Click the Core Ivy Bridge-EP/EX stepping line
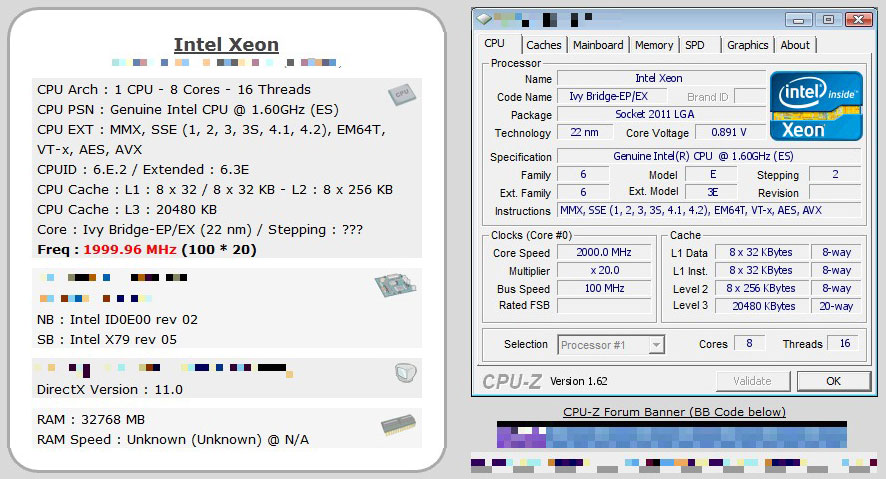This screenshot has height=479, width=886. 200,229
